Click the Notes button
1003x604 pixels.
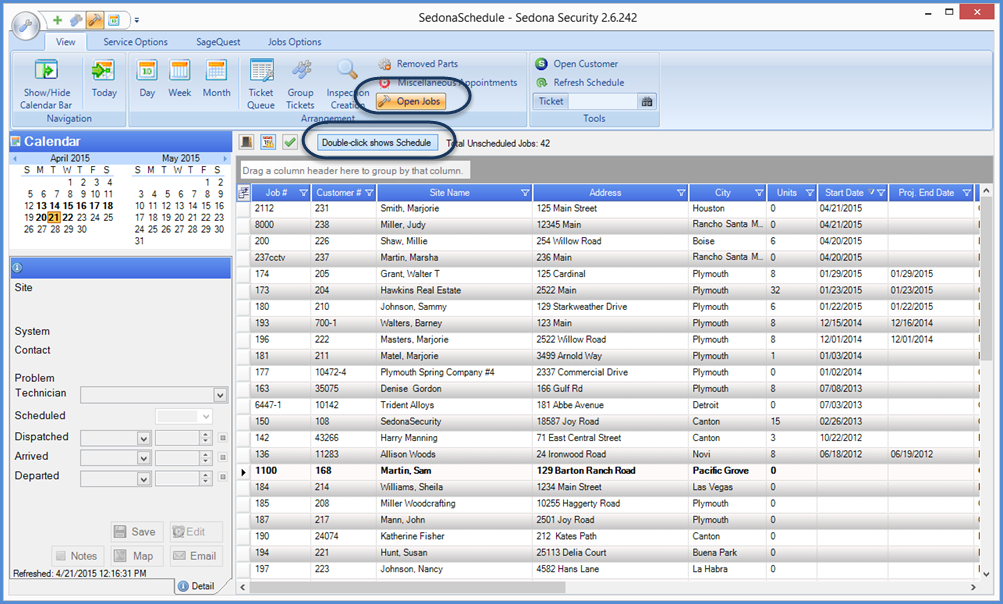pyautogui.click(x=77, y=556)
